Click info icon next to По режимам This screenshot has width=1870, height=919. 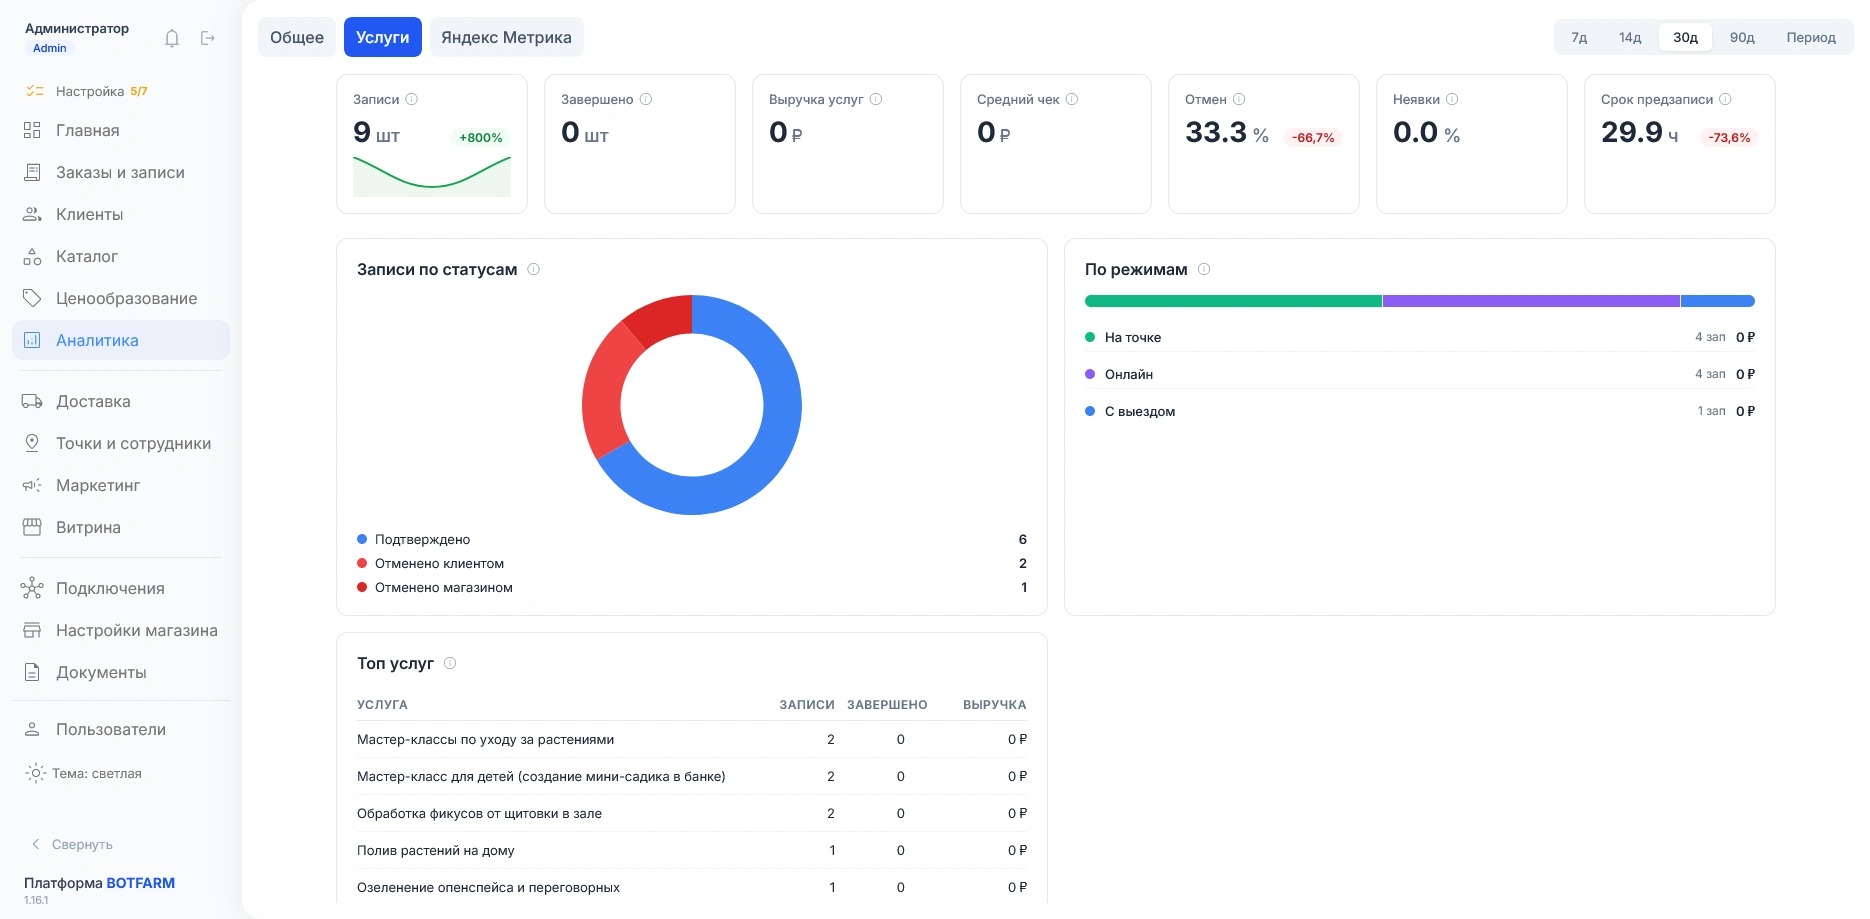click(1204, 269)
